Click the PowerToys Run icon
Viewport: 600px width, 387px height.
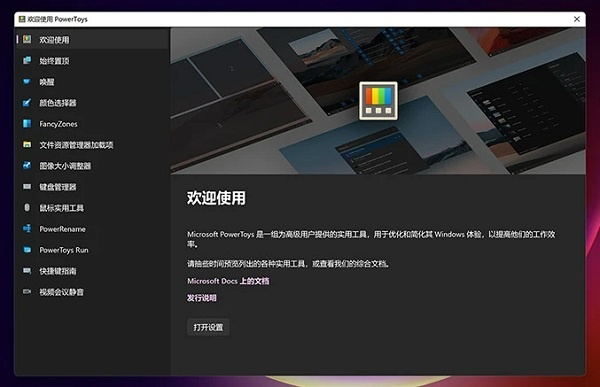tap(27, 250)
